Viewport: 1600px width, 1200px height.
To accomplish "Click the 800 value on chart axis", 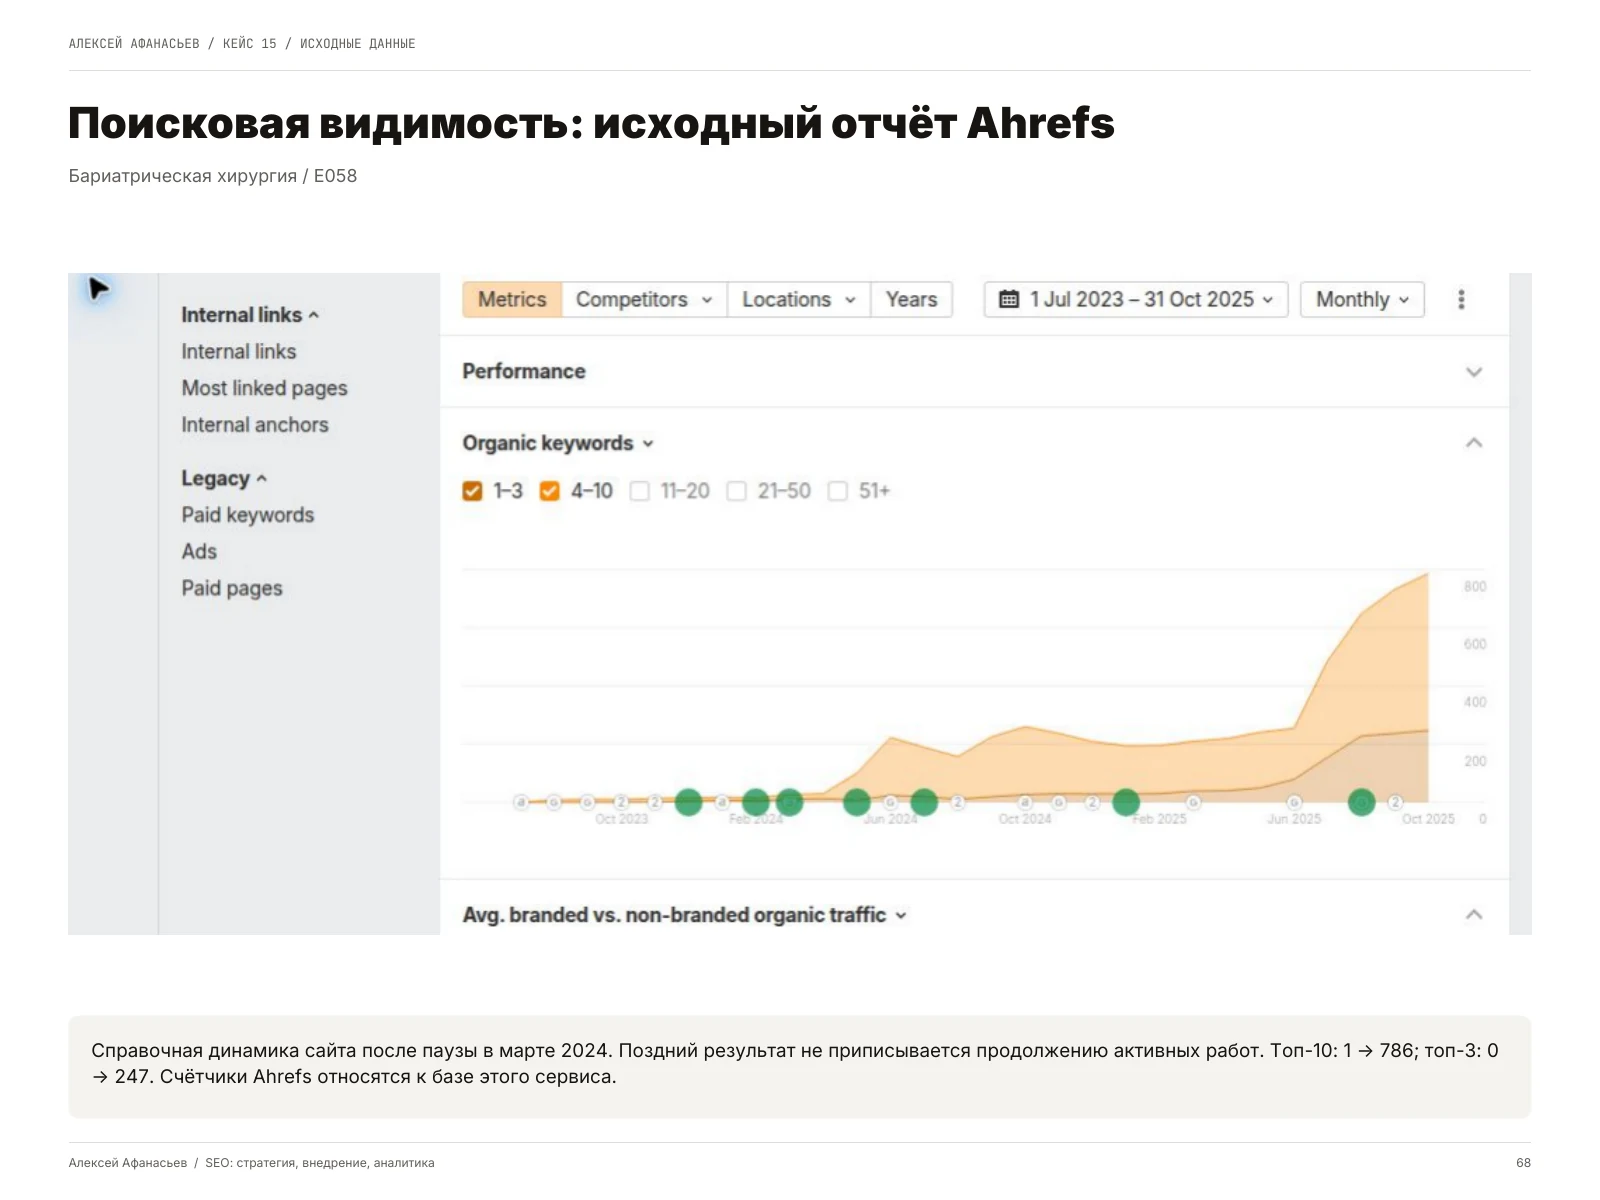I will [1475, 586].
